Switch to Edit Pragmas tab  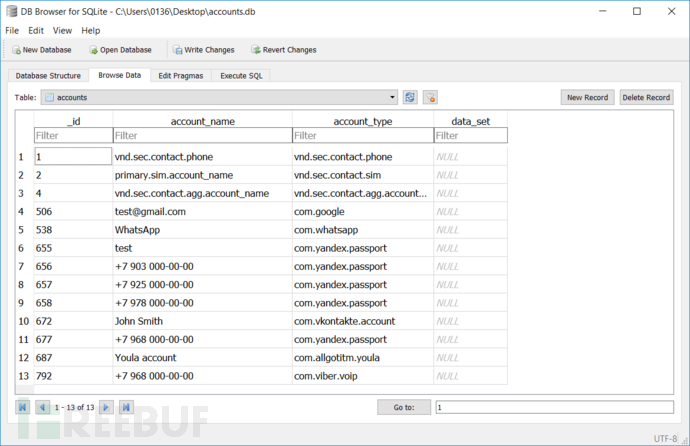click(x=181, y=76)
